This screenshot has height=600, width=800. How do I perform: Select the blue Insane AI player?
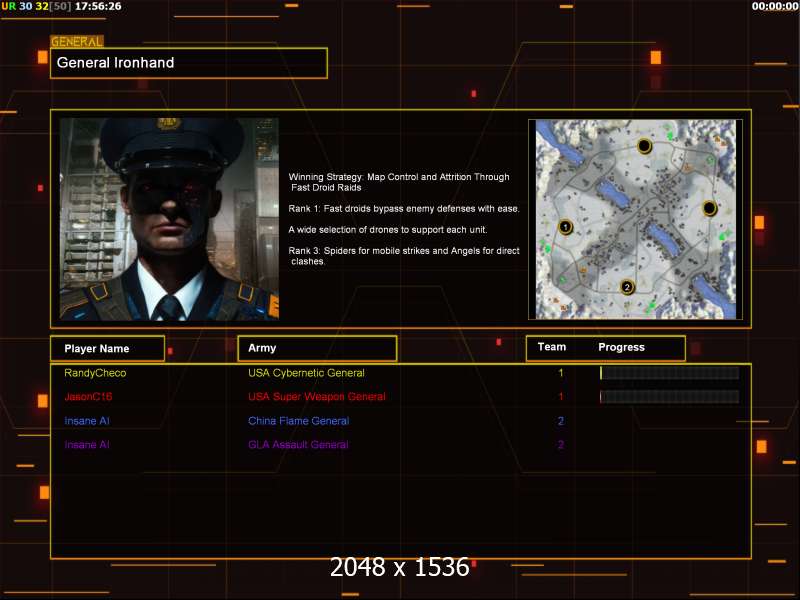coord(87,421)
